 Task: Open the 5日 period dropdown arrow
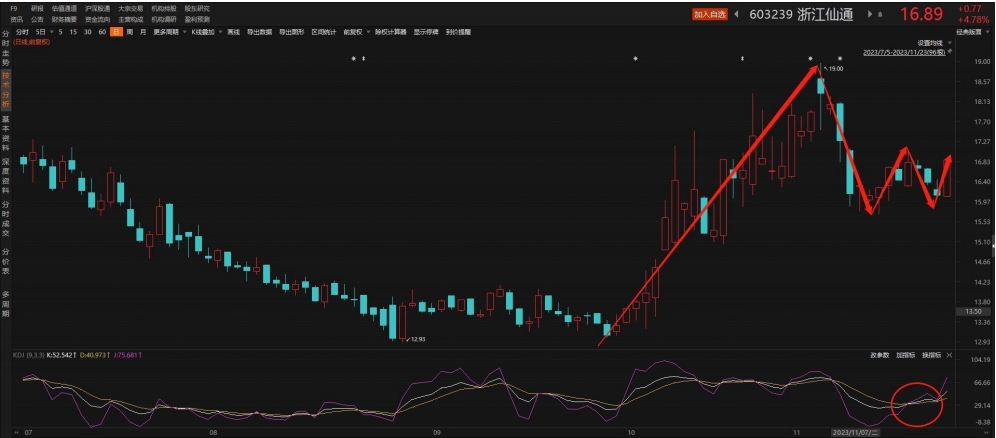(x=51, y=32)
